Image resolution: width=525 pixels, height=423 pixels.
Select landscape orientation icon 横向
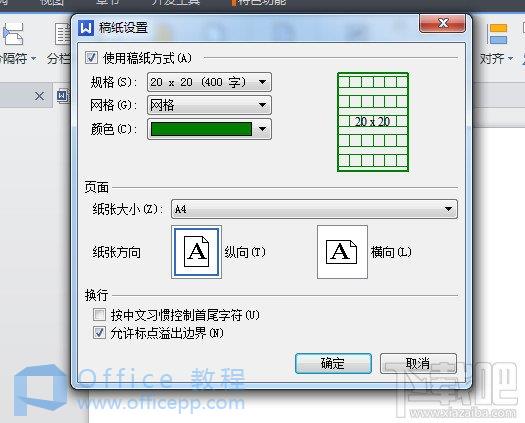coord(342,252)
